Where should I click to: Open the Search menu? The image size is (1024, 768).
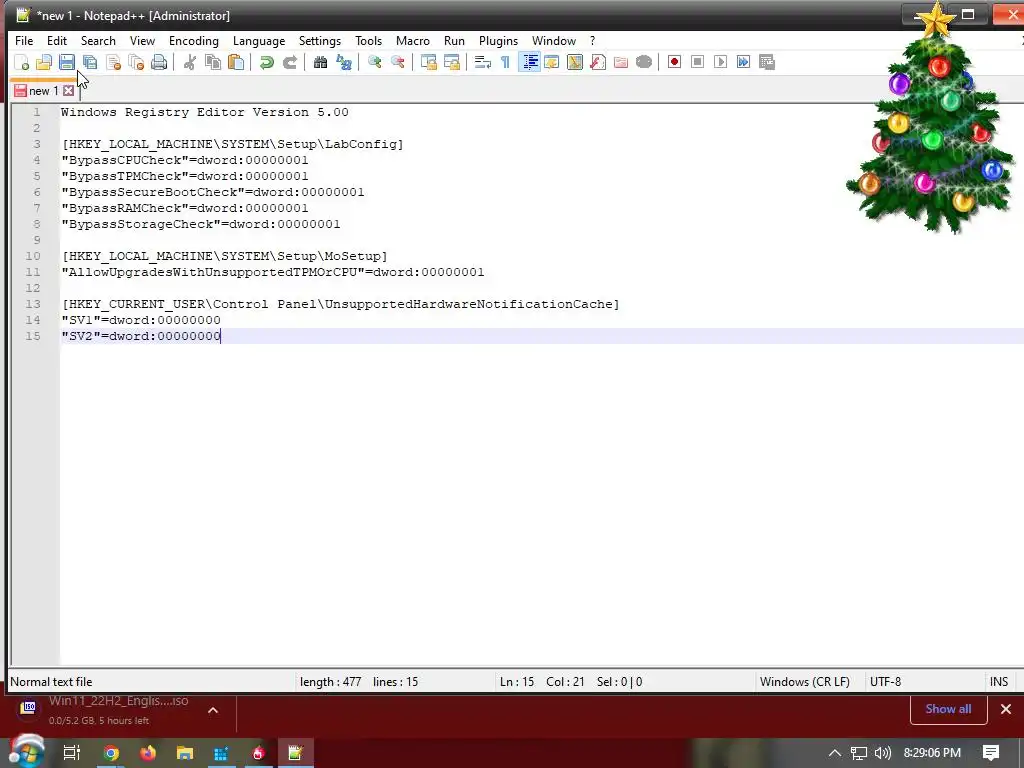[x=98, y=40]
